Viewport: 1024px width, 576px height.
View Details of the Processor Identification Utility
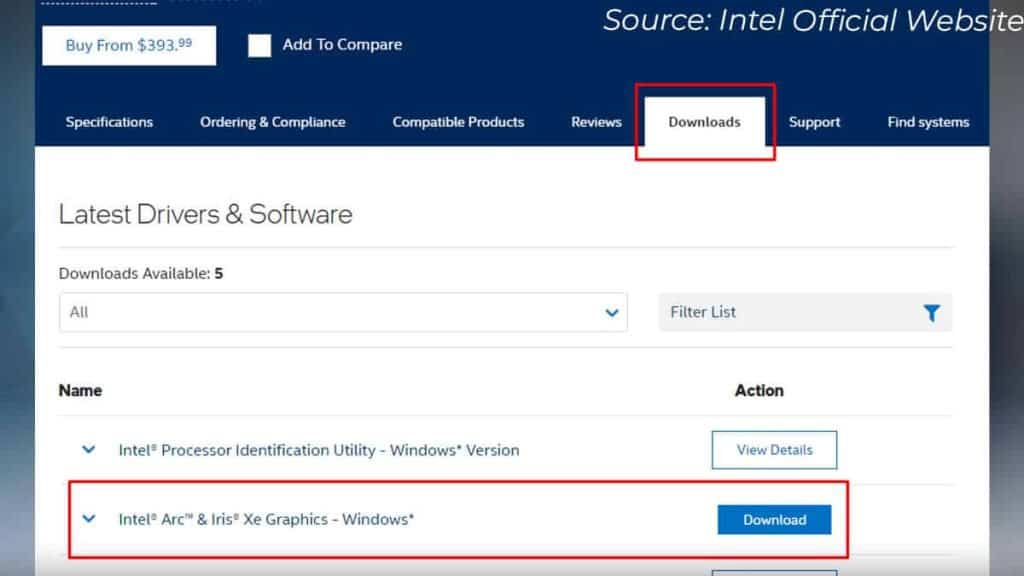tap(774, 450)
